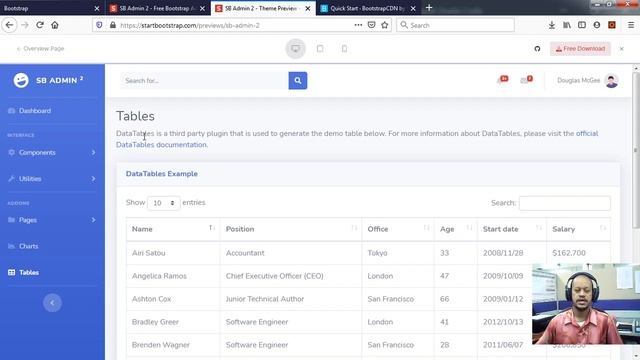Click the Firefox Search box

pos(455,25)
